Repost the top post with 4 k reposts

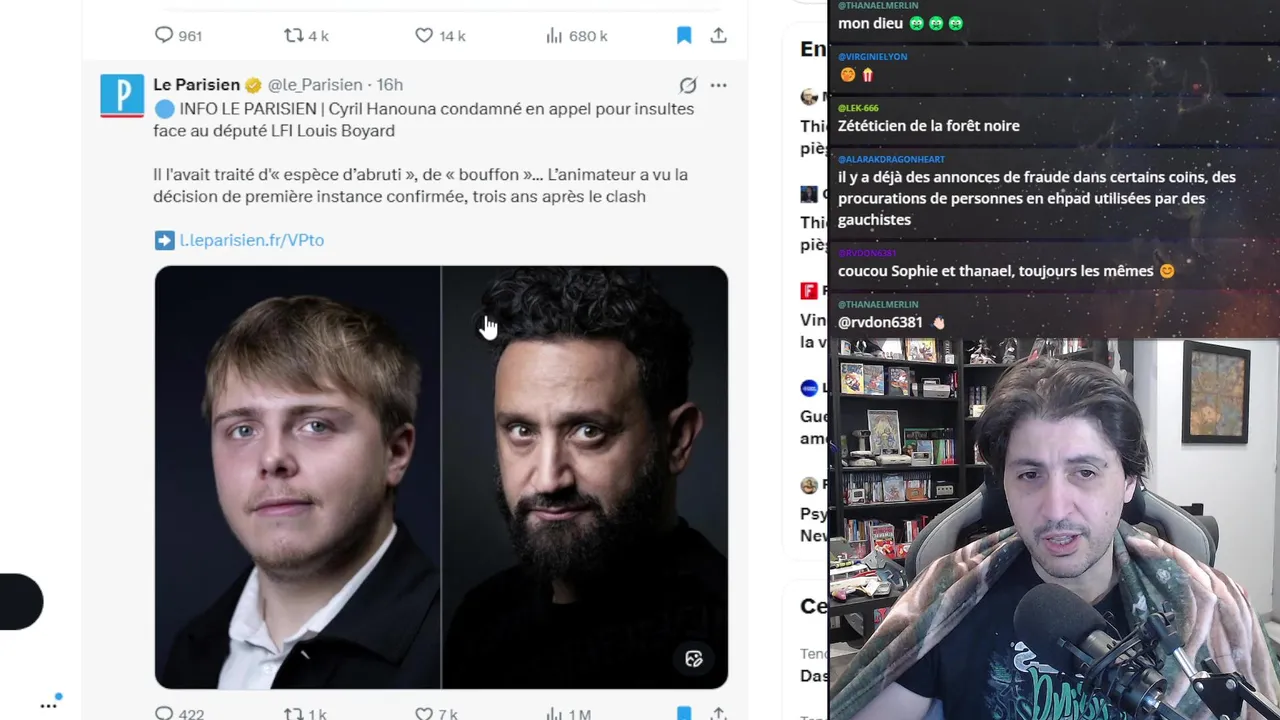[x=306, y=35]
